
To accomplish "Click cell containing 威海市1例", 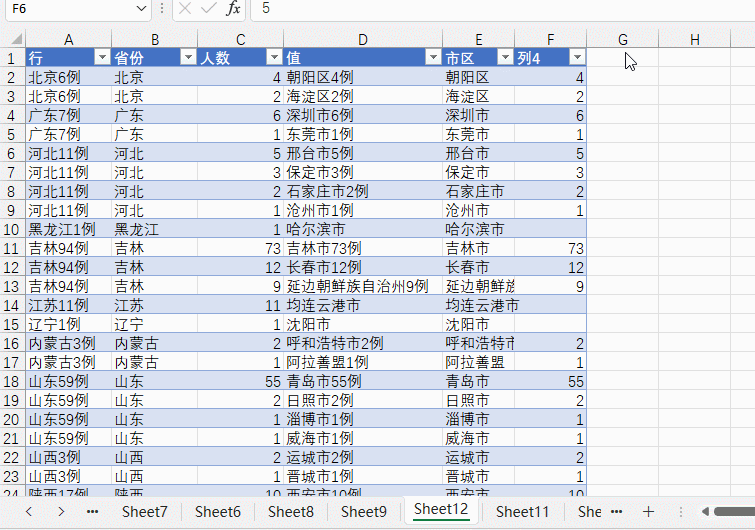I will pyautogui.click(x=363, y=438).
